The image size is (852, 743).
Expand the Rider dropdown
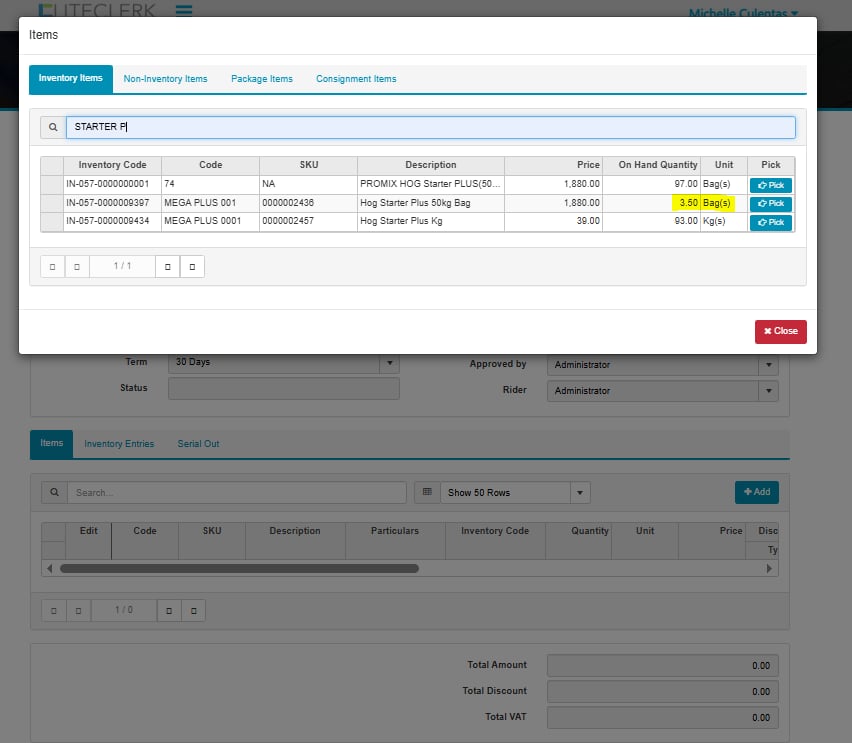click(768, 391)
